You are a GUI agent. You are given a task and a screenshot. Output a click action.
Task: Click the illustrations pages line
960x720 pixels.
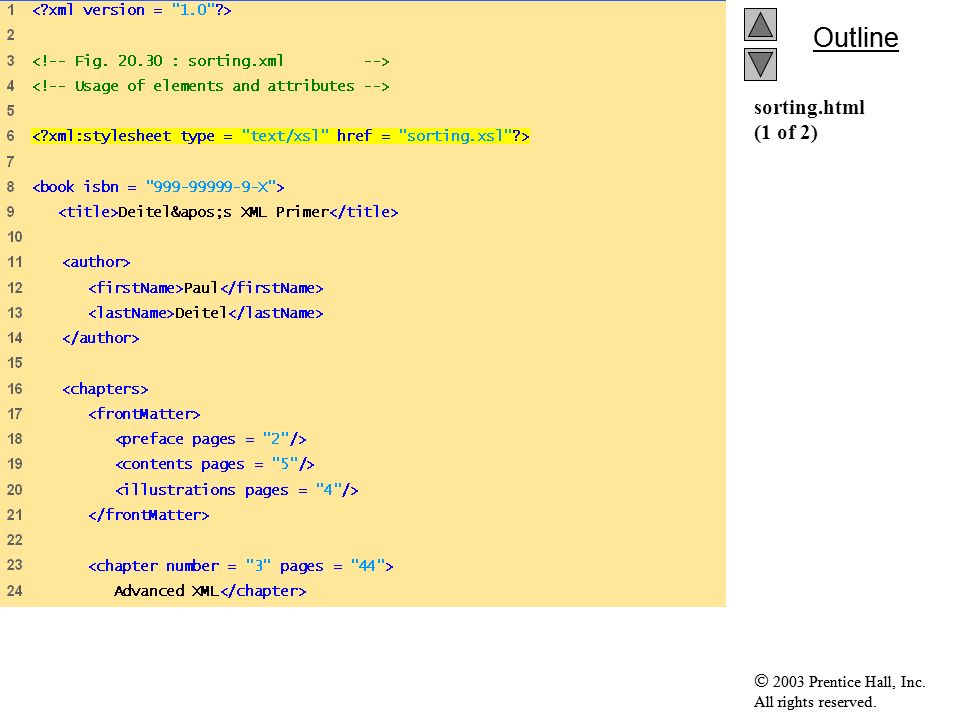pyautogui.click(x=236, y=490)
